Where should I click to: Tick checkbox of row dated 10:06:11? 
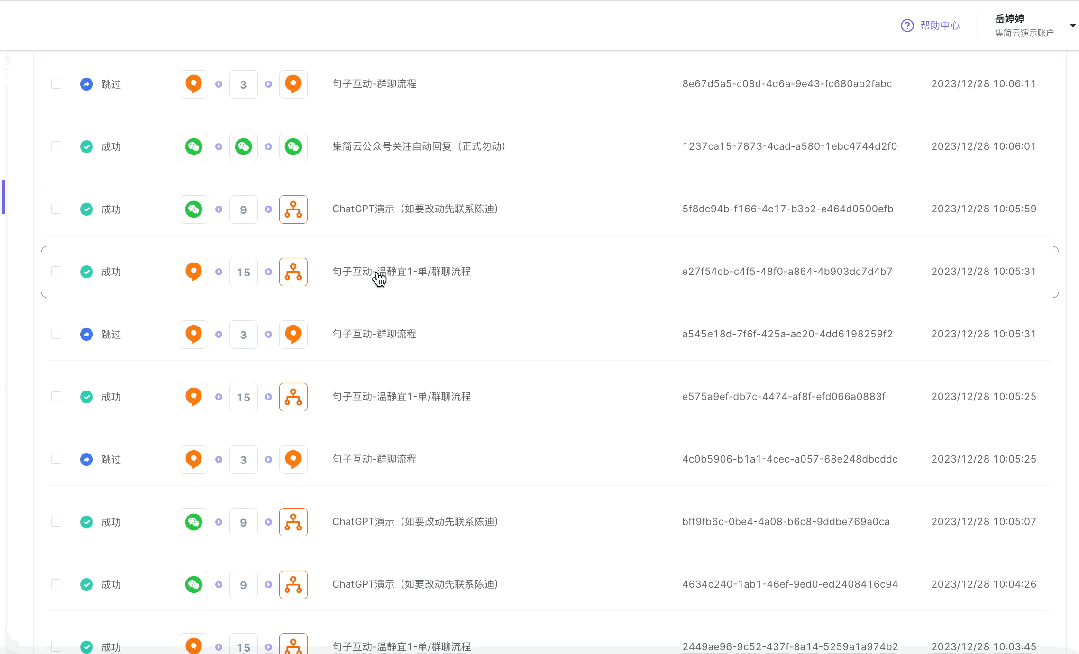[x=56, y=84]
